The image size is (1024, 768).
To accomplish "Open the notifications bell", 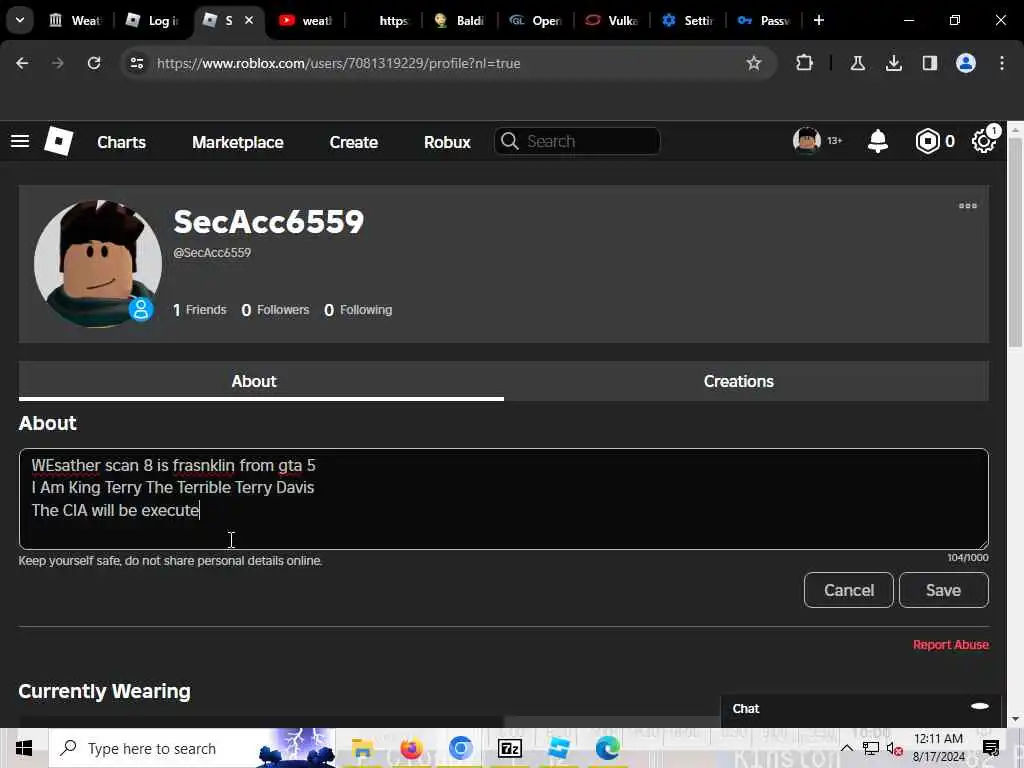I will tap(878, 141).
